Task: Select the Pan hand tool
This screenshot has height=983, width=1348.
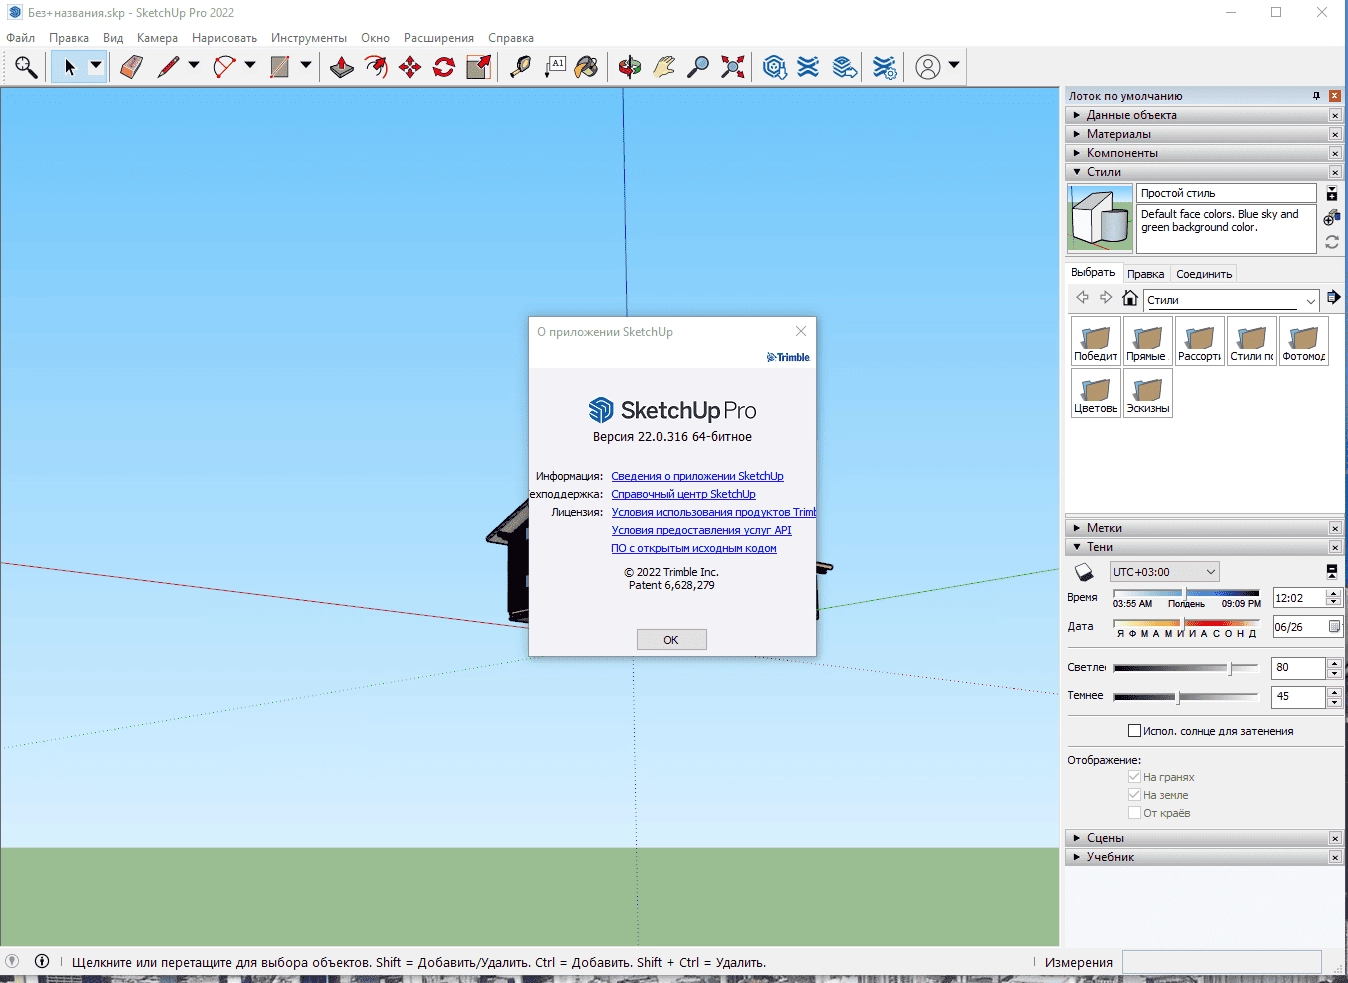Action: tap(664, 67)
